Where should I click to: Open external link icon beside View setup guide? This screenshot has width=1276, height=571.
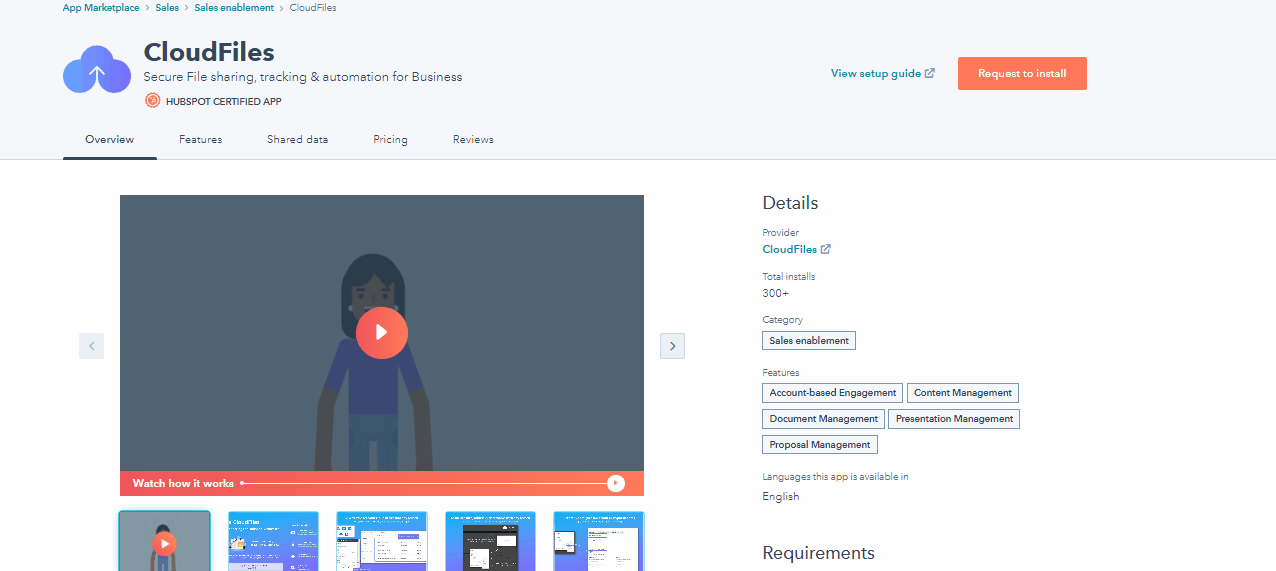click(x=930, y=73)
